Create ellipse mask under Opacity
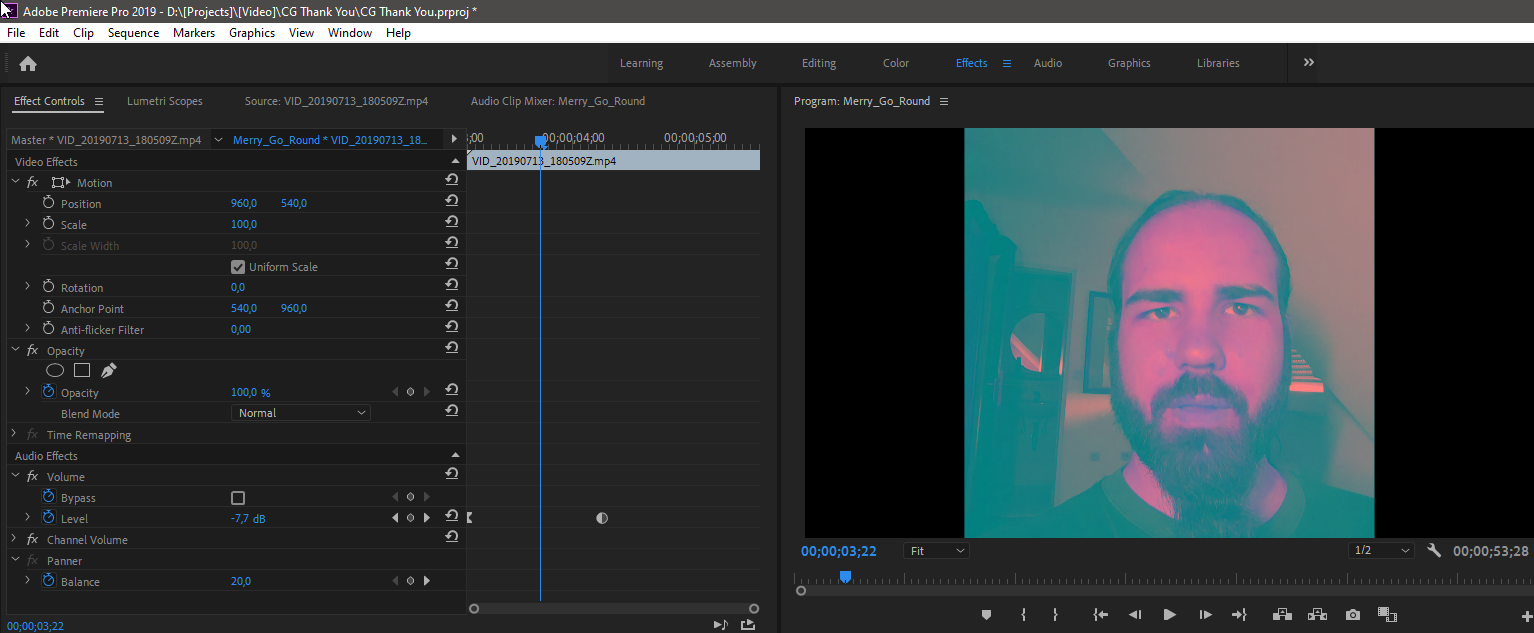 click(55, 370)
